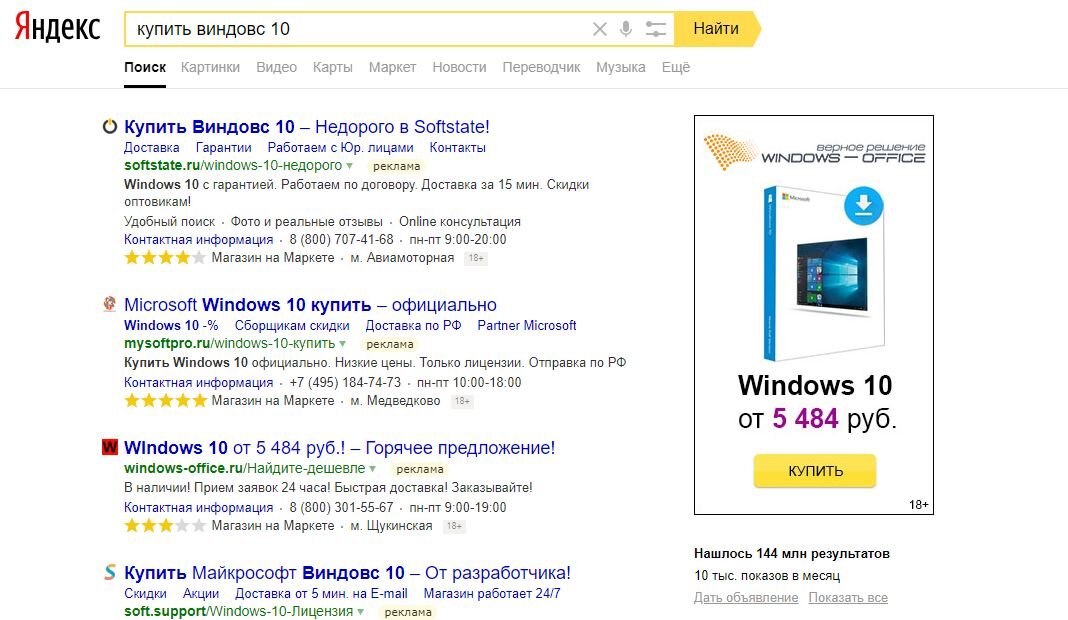Click windows-office.ru green URL
This screenshot has width=1068, height=620.
245,467
